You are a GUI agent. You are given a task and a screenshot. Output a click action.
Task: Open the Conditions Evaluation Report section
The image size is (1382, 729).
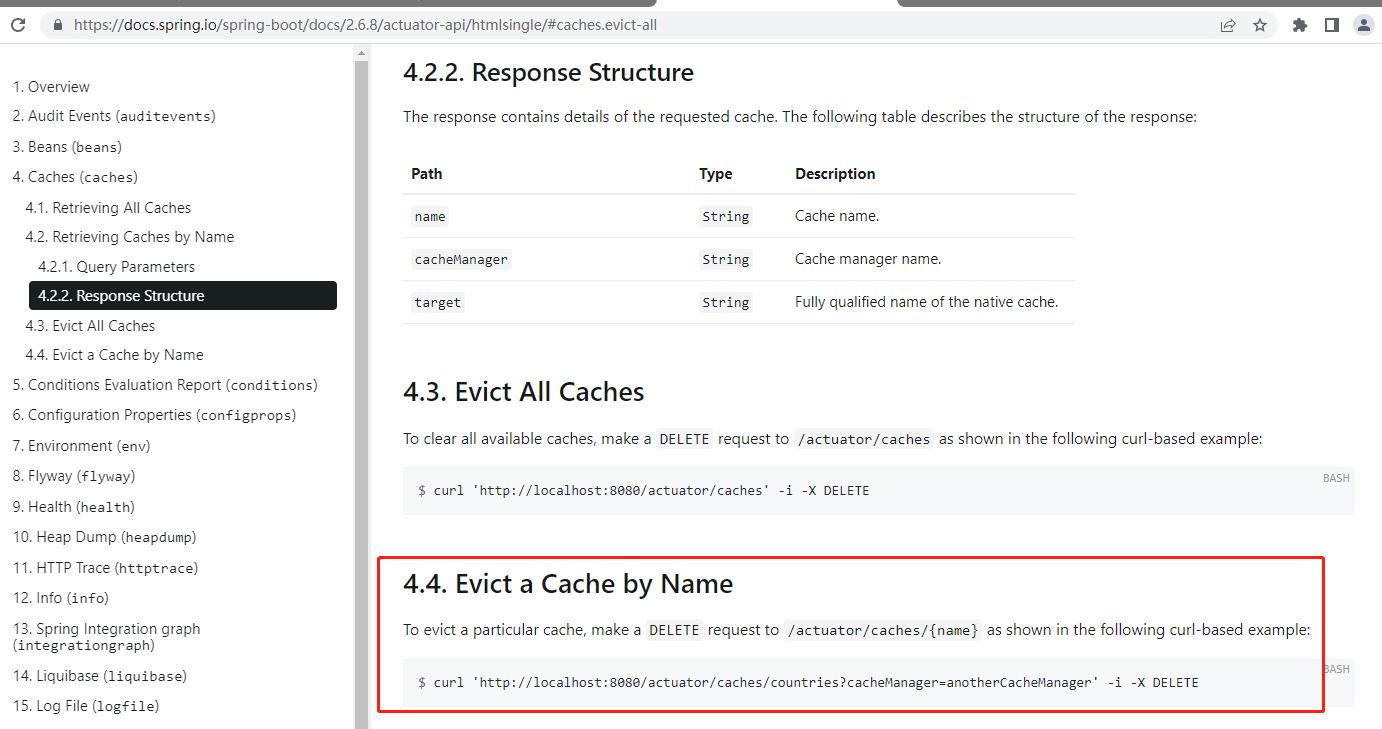[x=164, y=384]
